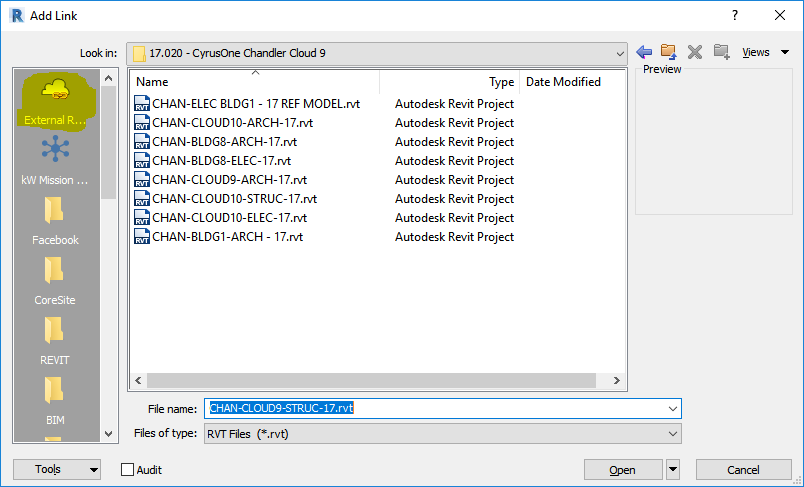804x487 pixels.
Task: Expand the Open button options arrow
Action: click(673, 470)
